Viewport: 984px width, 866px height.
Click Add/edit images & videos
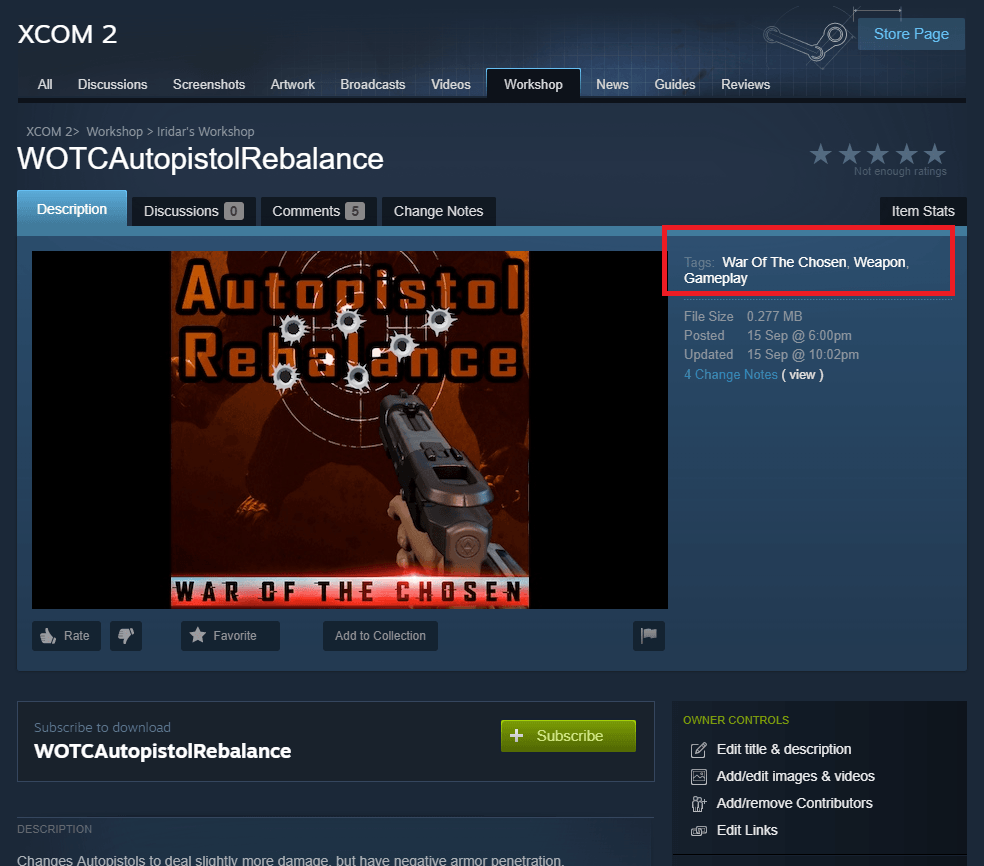click(796, 776)
